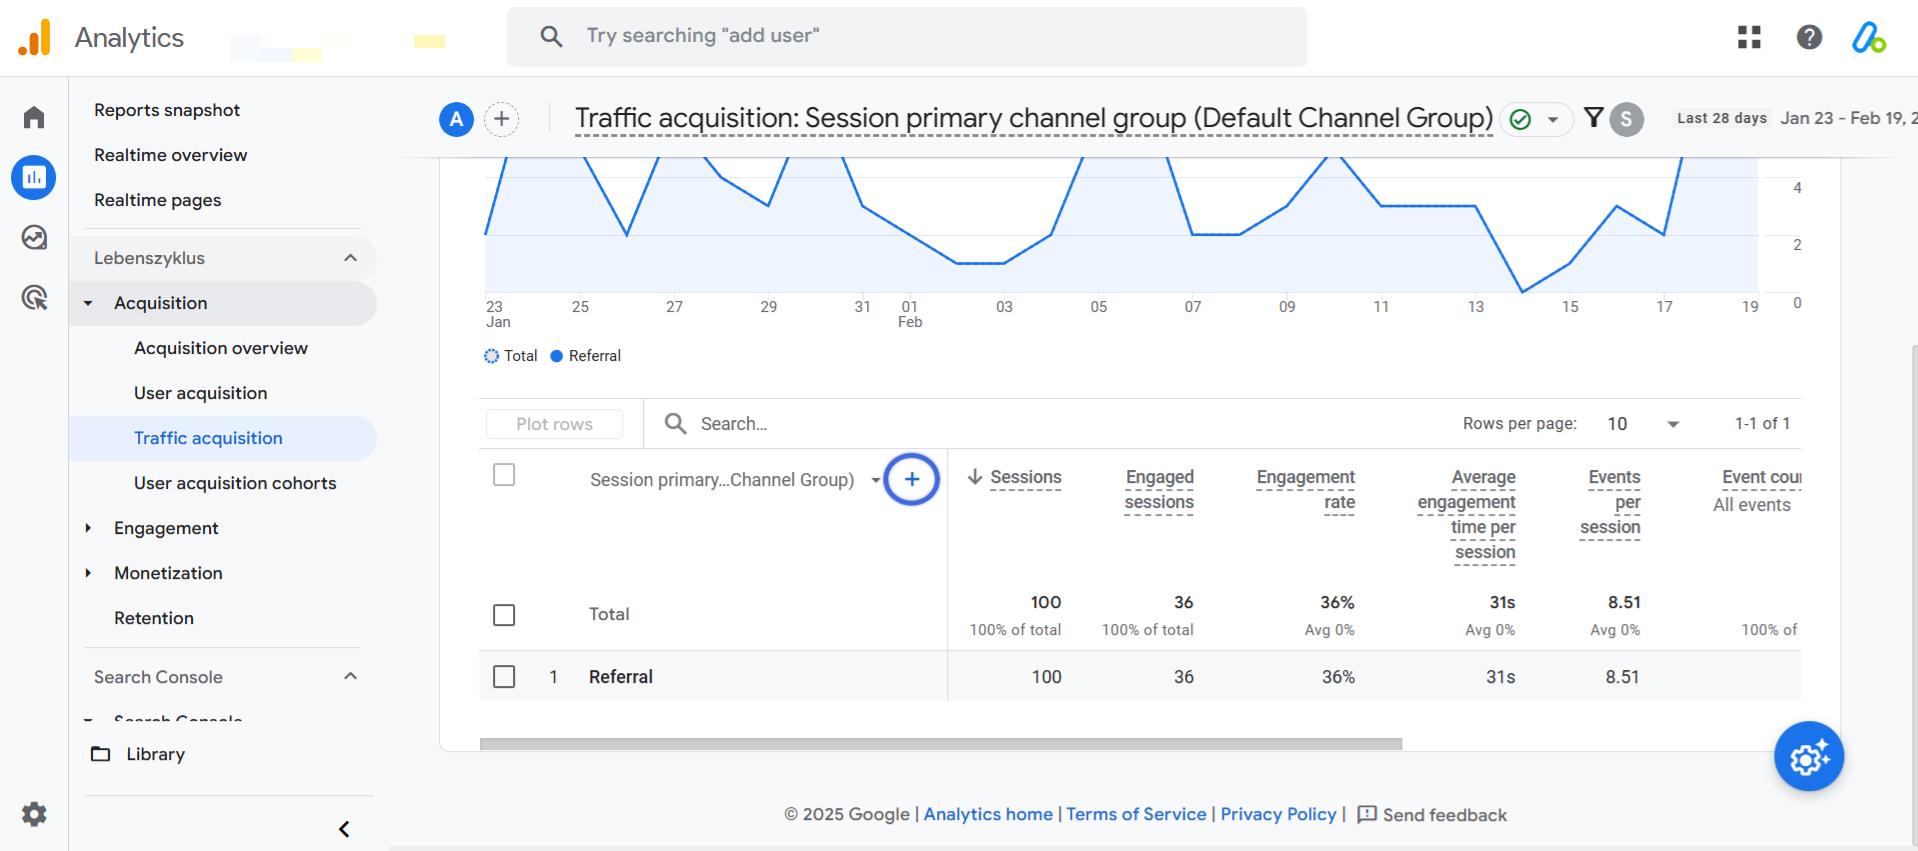Open Realtime pages
This screenshot has width=1918, height=851.
pos(158,200)
